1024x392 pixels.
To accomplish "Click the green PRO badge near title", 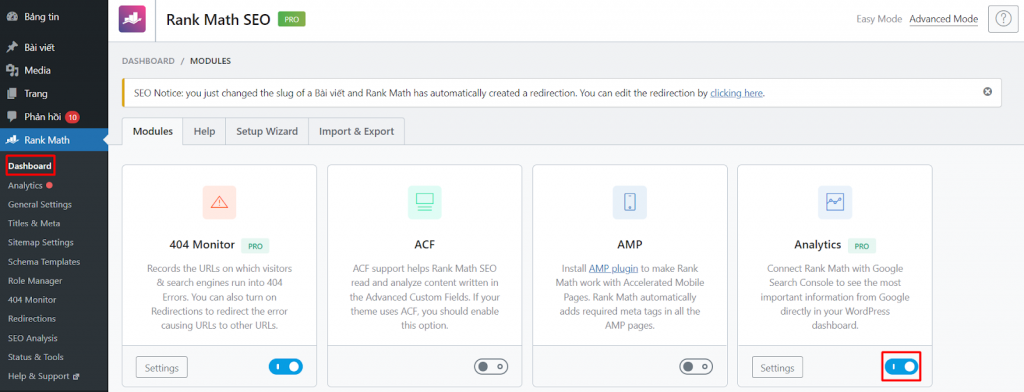I will click(292, 19).
